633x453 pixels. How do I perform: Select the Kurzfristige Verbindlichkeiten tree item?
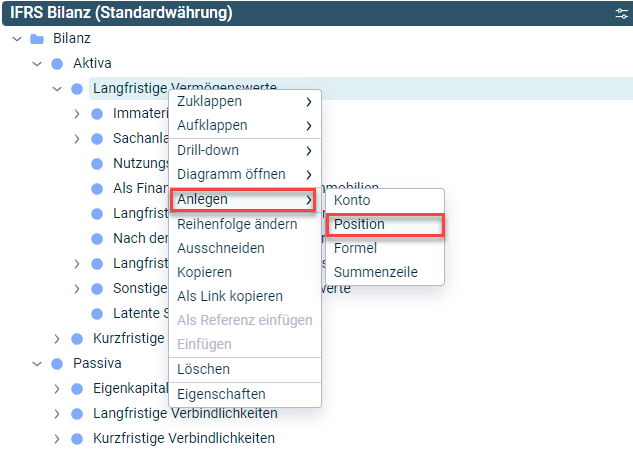tap(184, 438)
